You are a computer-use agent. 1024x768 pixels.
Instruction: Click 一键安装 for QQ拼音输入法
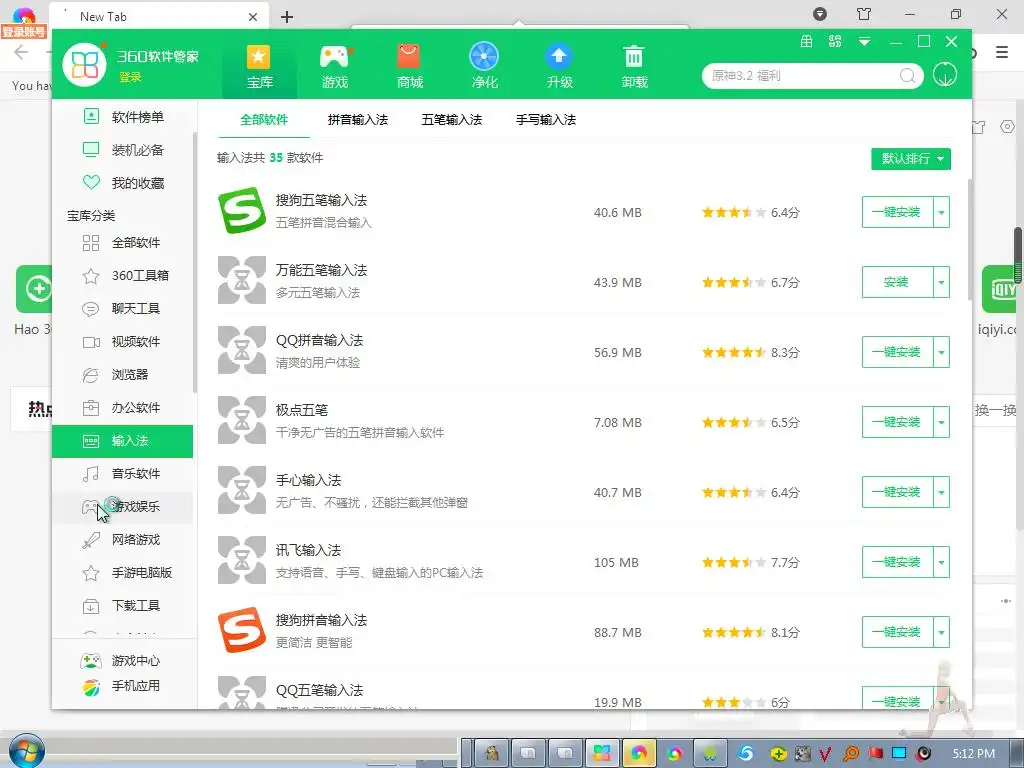coord(897,352)
